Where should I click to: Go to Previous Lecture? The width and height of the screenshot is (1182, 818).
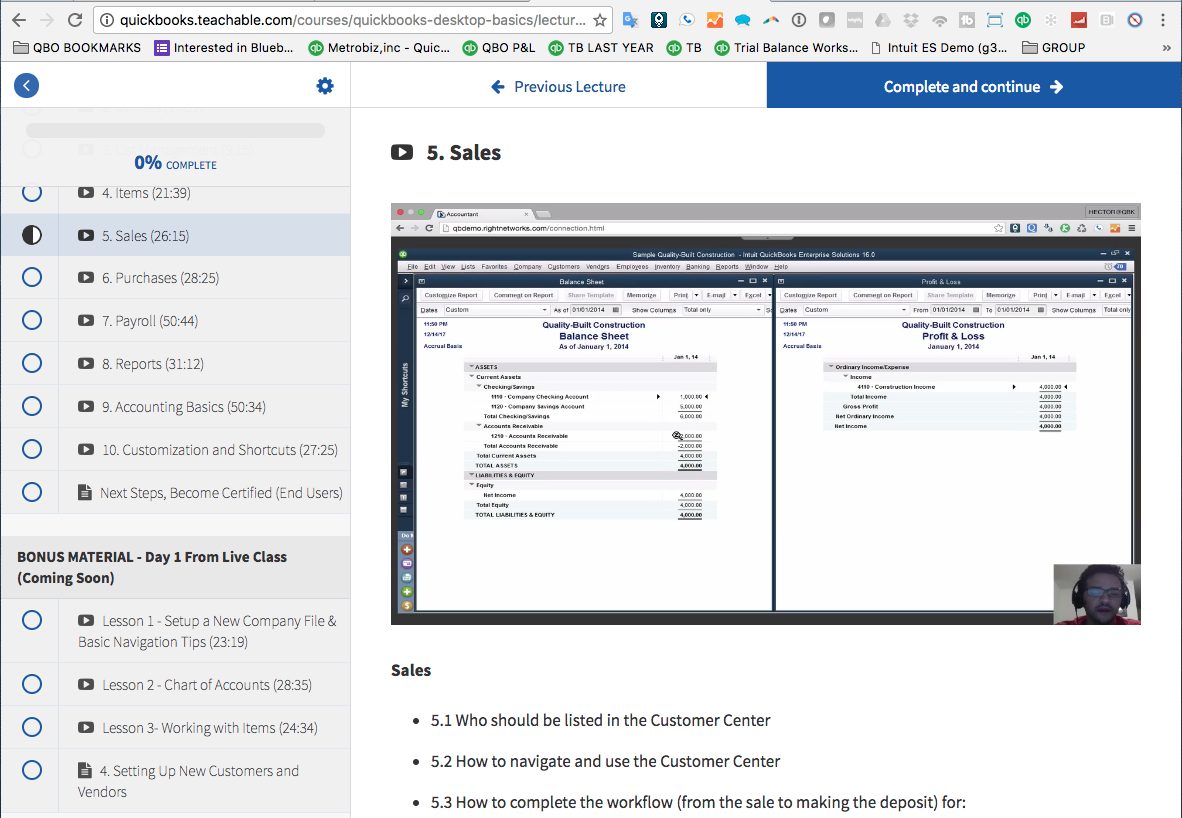(559, 87)
